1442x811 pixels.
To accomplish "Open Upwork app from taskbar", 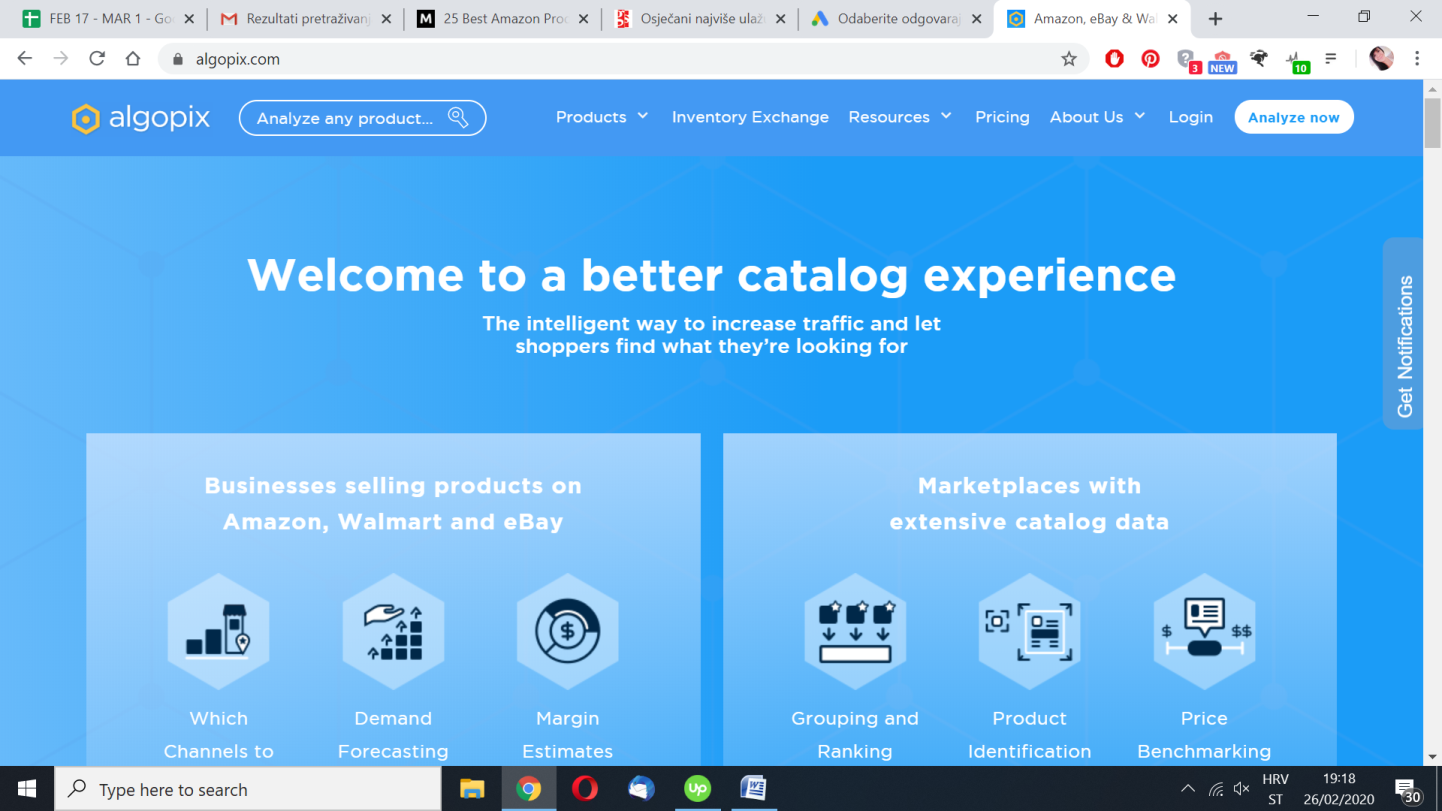I will pos(697,789).
